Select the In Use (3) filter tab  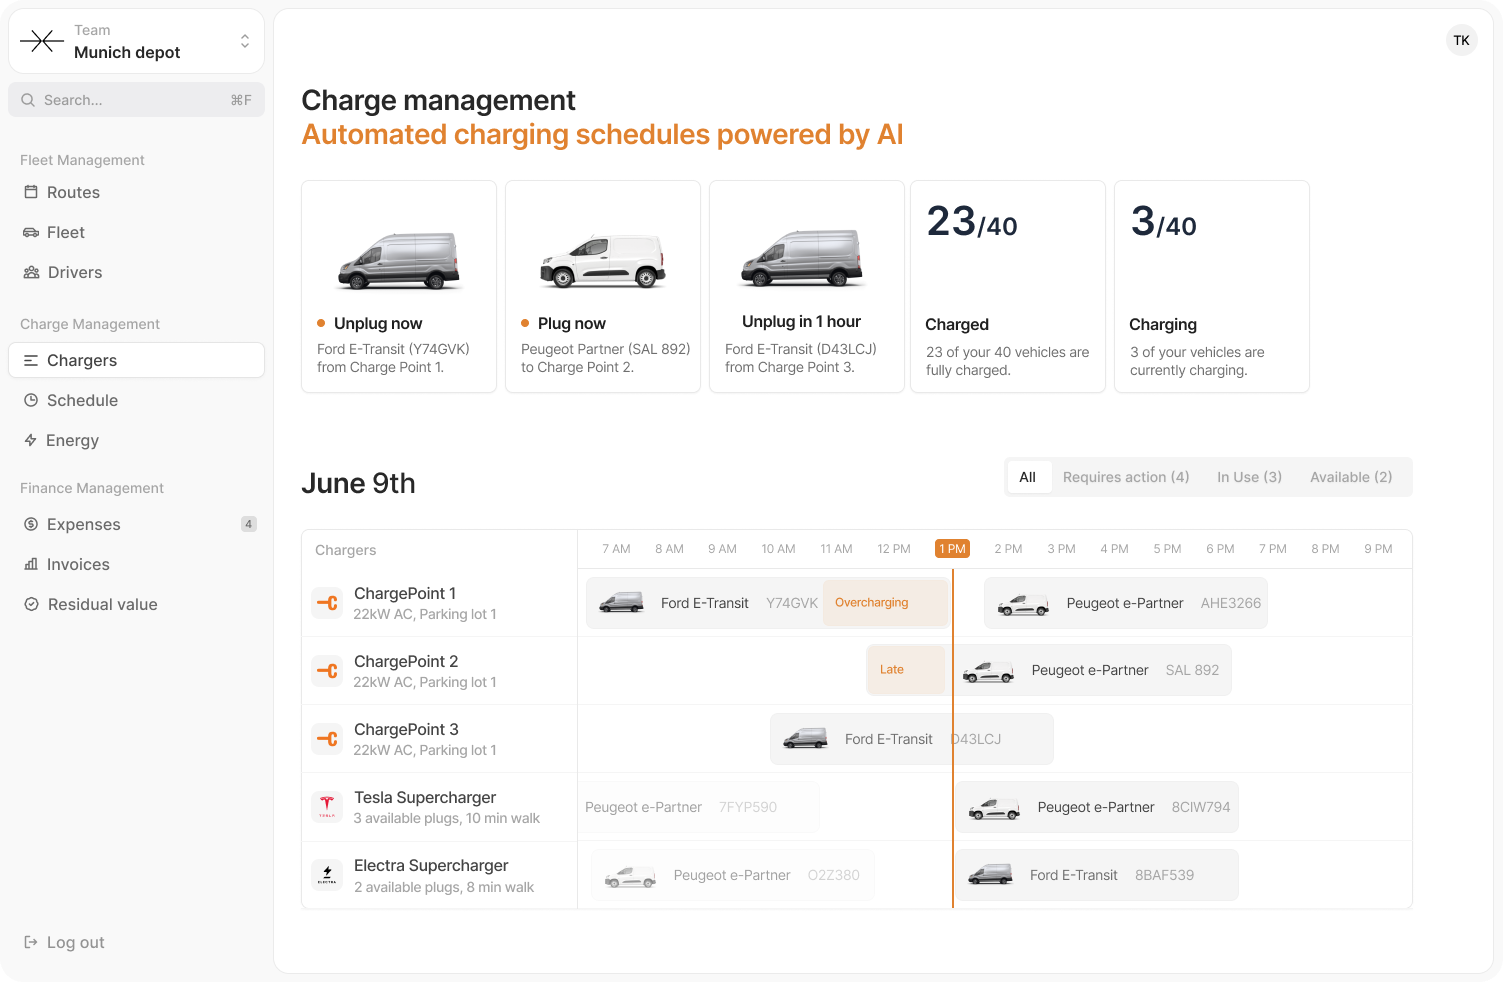(x=1249, y=477)
